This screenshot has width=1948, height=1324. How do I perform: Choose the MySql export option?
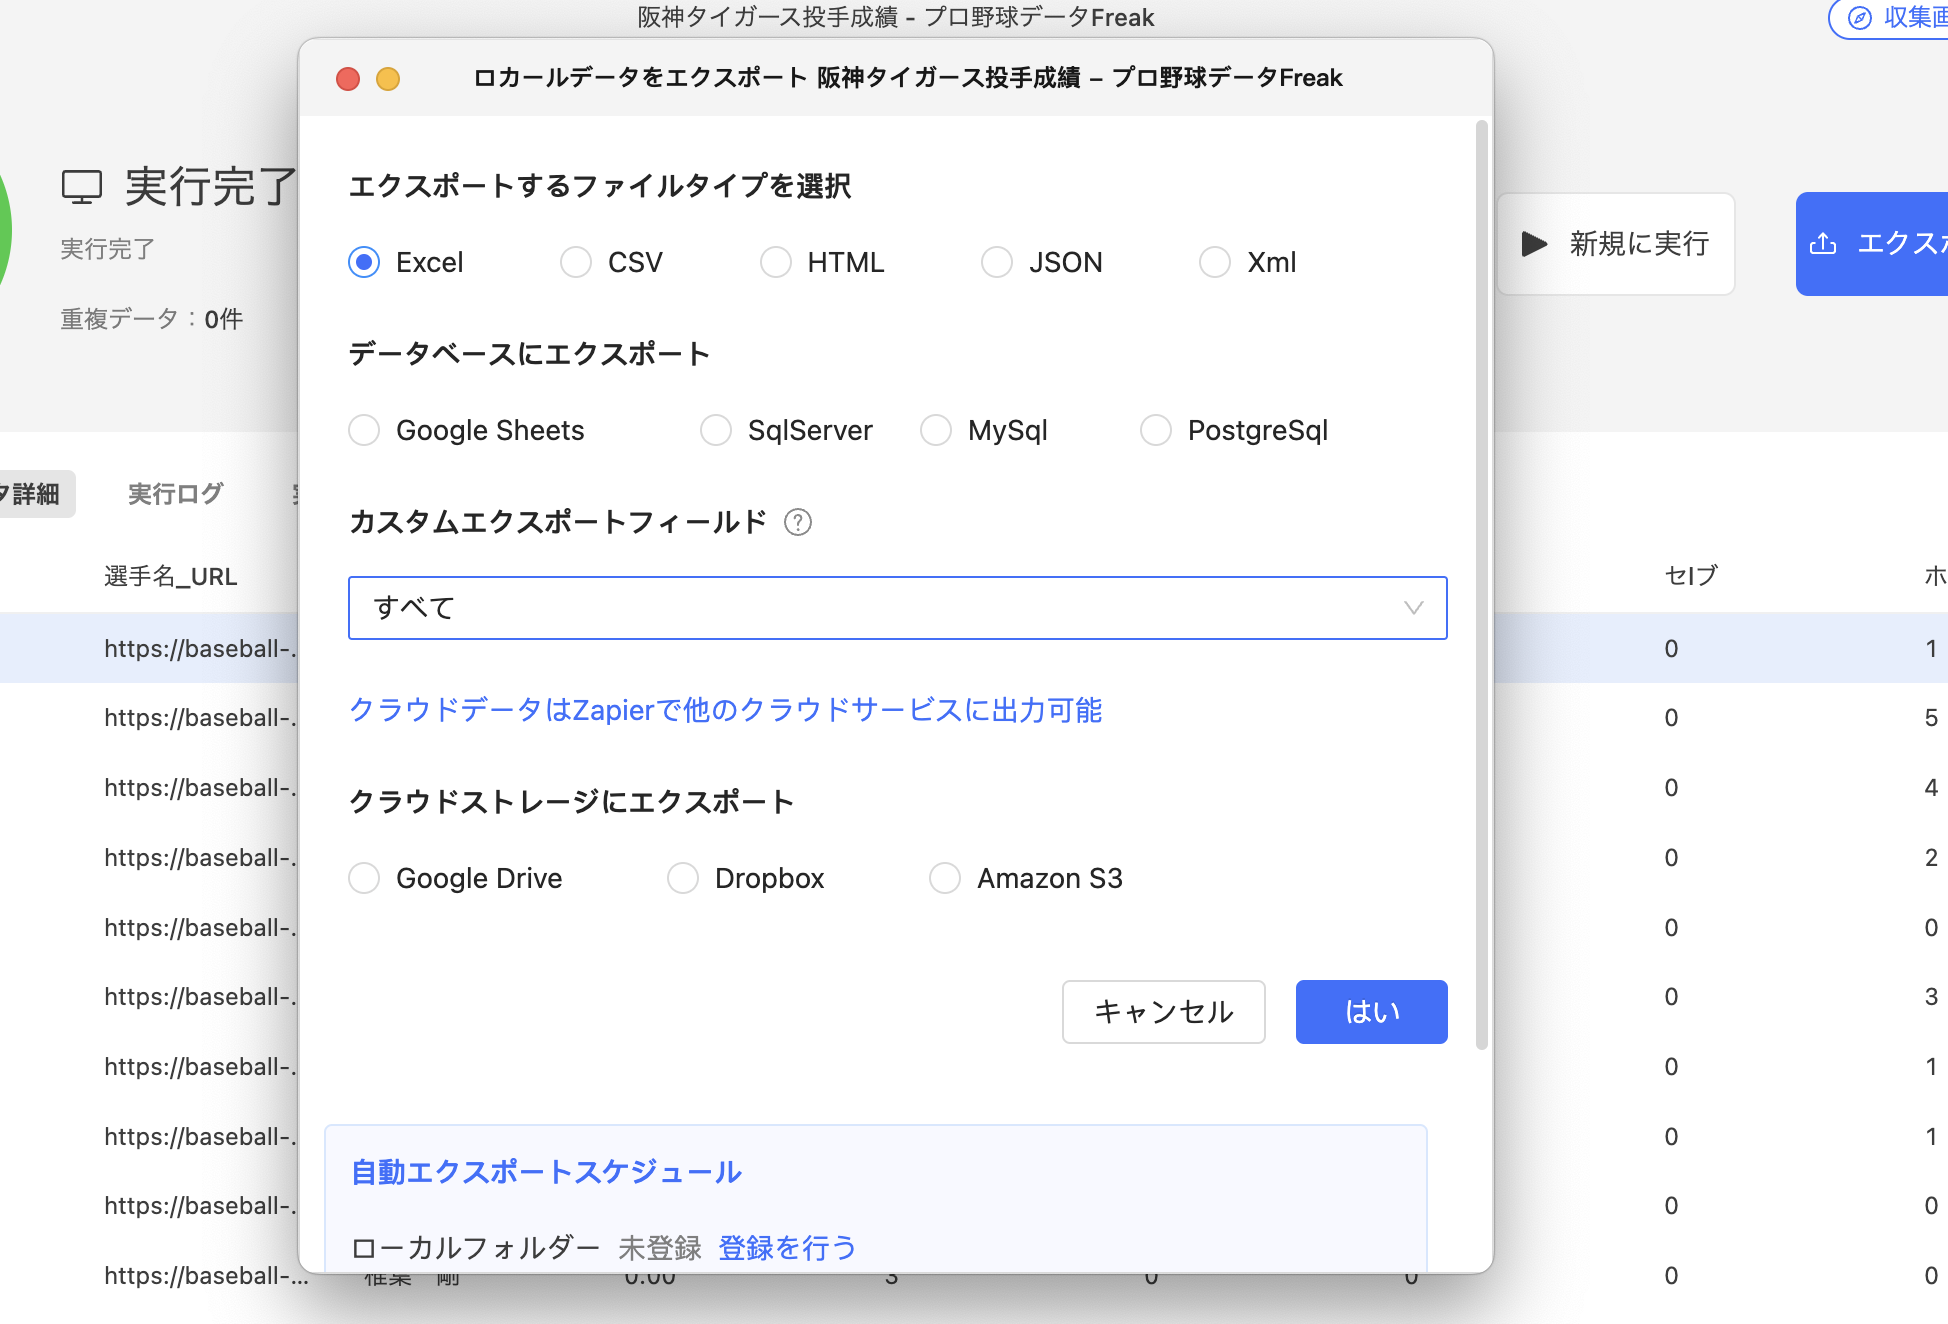pyautogui.click(x=936, y=430)
